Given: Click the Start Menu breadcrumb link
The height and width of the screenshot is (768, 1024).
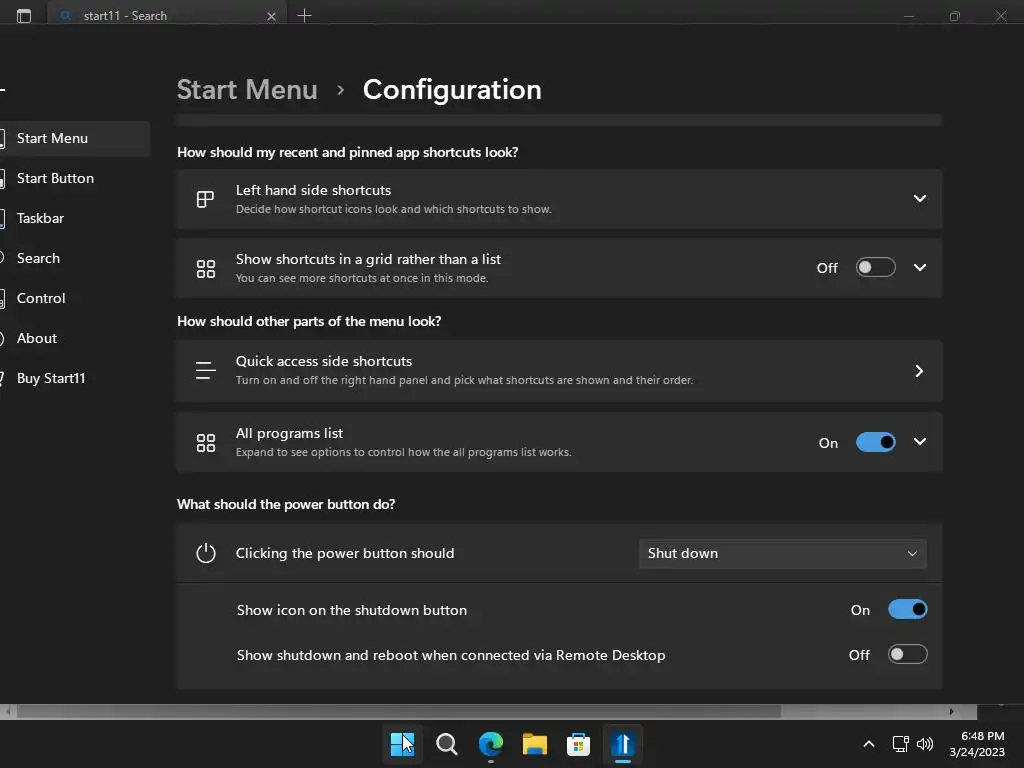Looking at the screenshot, I should click(247, 89).
